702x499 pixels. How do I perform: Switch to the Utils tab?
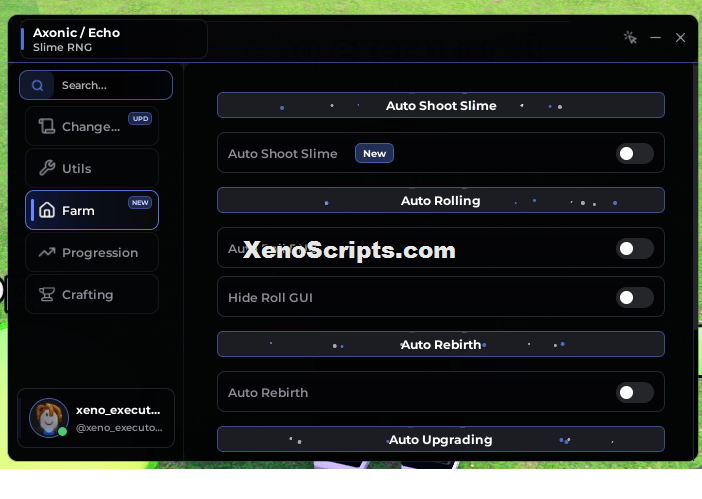pyautogui.click(x=92, y=168)
